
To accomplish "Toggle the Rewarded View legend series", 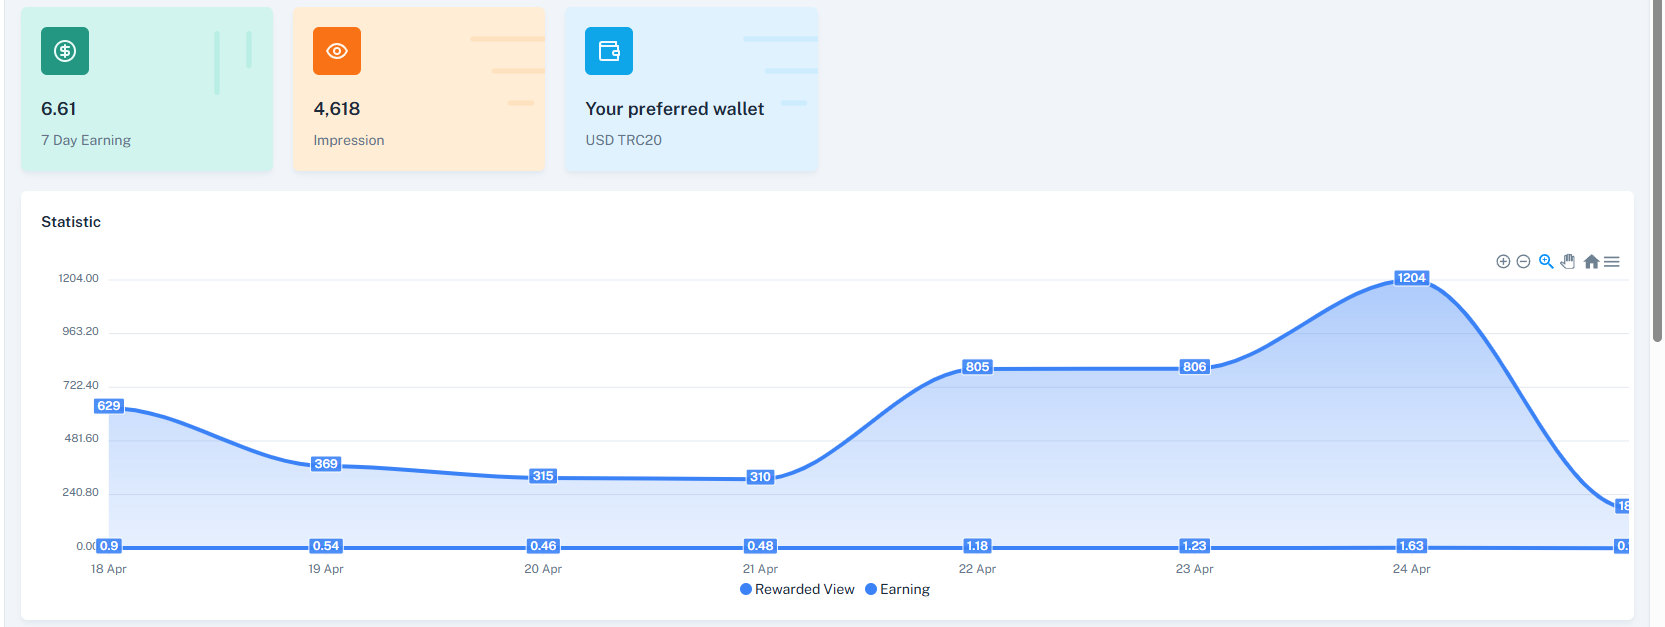I will [x=797, y=589].
